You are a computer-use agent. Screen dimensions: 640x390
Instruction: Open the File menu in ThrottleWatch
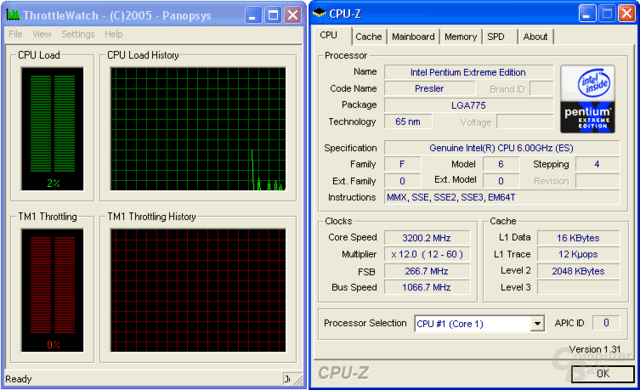click(x=16, y=34)
